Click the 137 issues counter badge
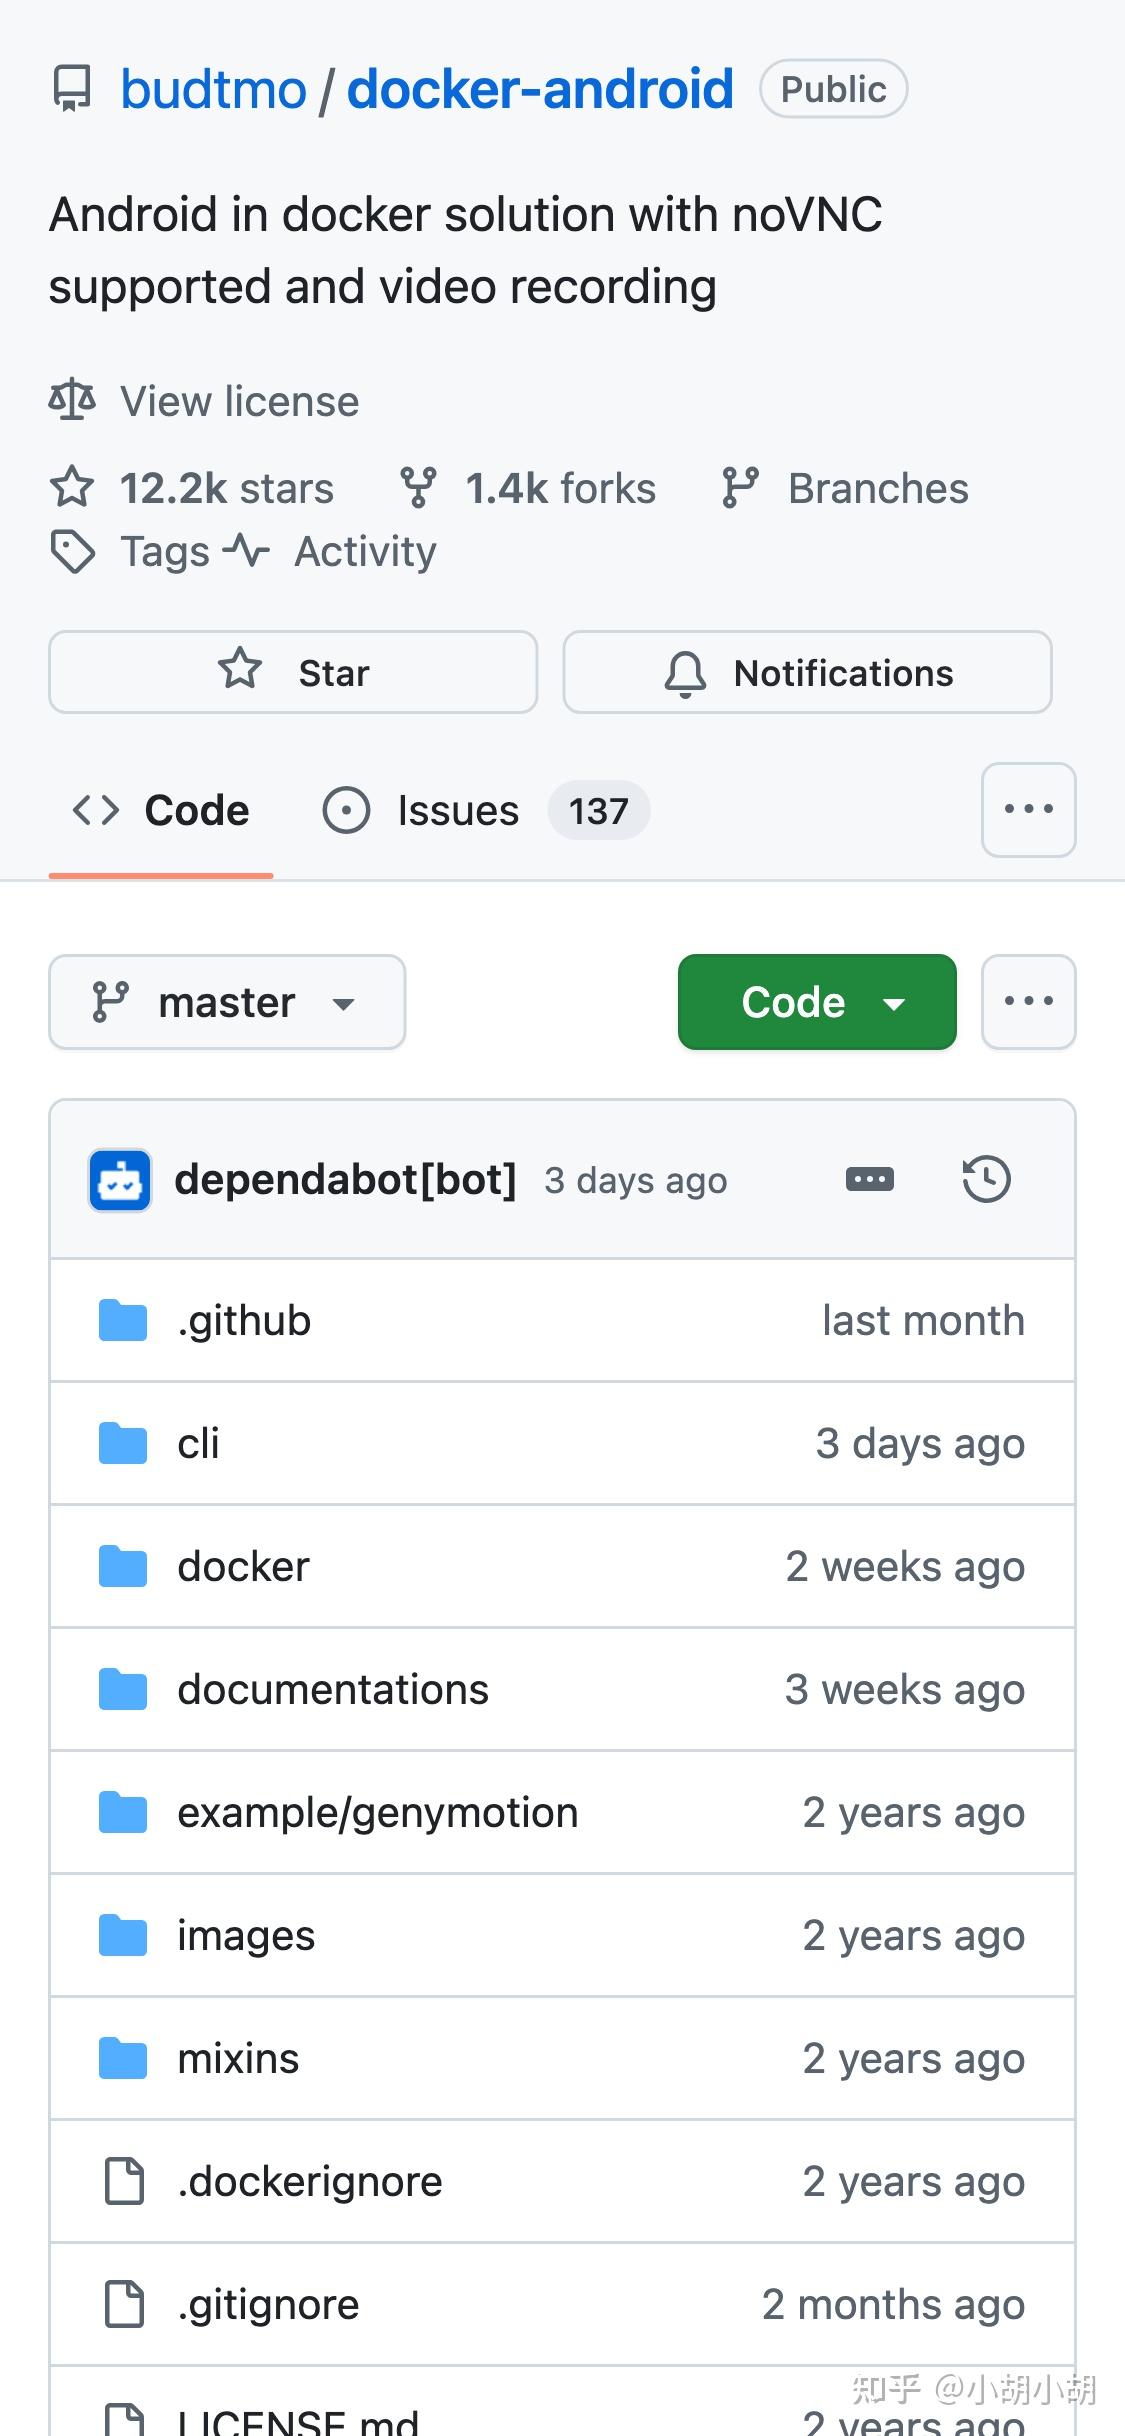 pyautogui.click(x=599, y=810)
